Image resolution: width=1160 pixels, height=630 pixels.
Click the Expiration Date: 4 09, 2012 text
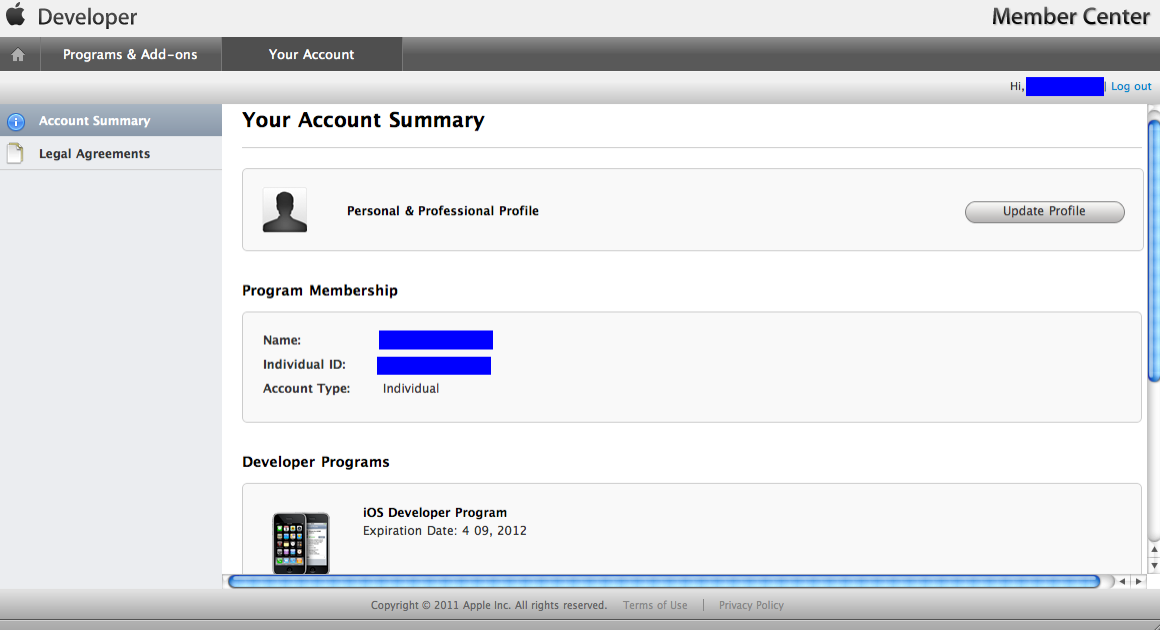(x=445, y=531)
